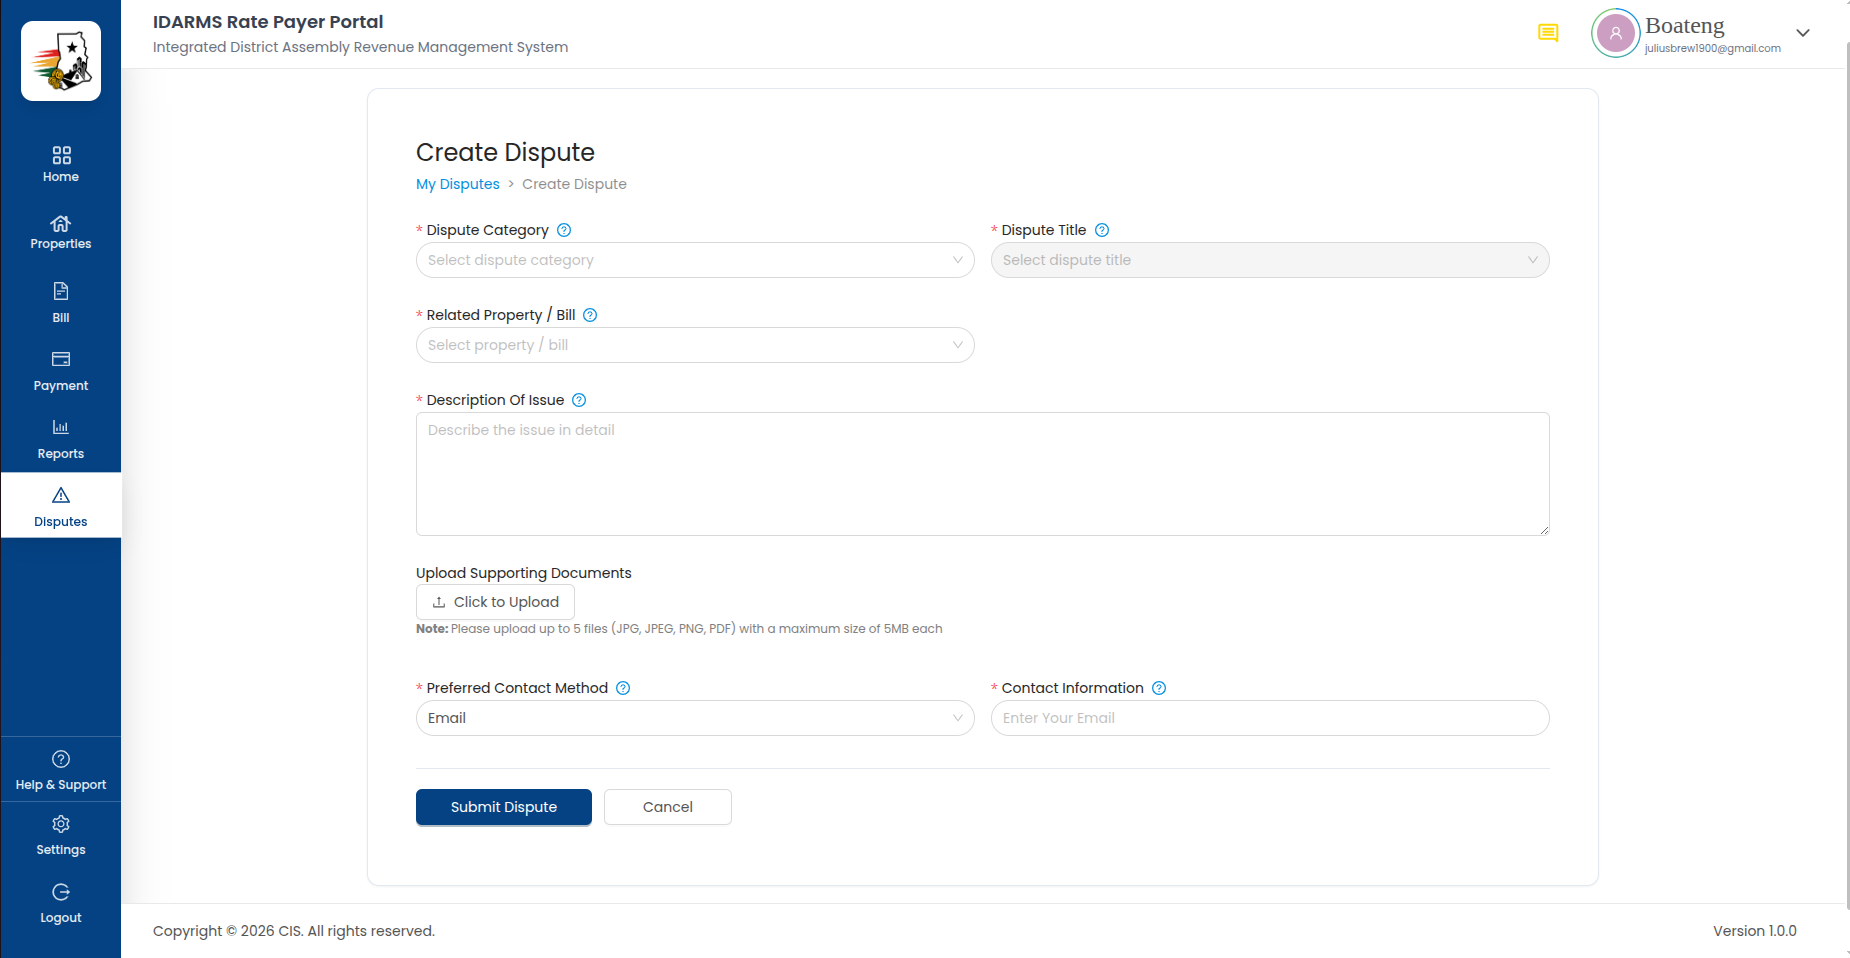The width and height of the screenshot is (1850, 958).
Task: Click the help icon next to Dispute Title
Action: click(1102, 230)
